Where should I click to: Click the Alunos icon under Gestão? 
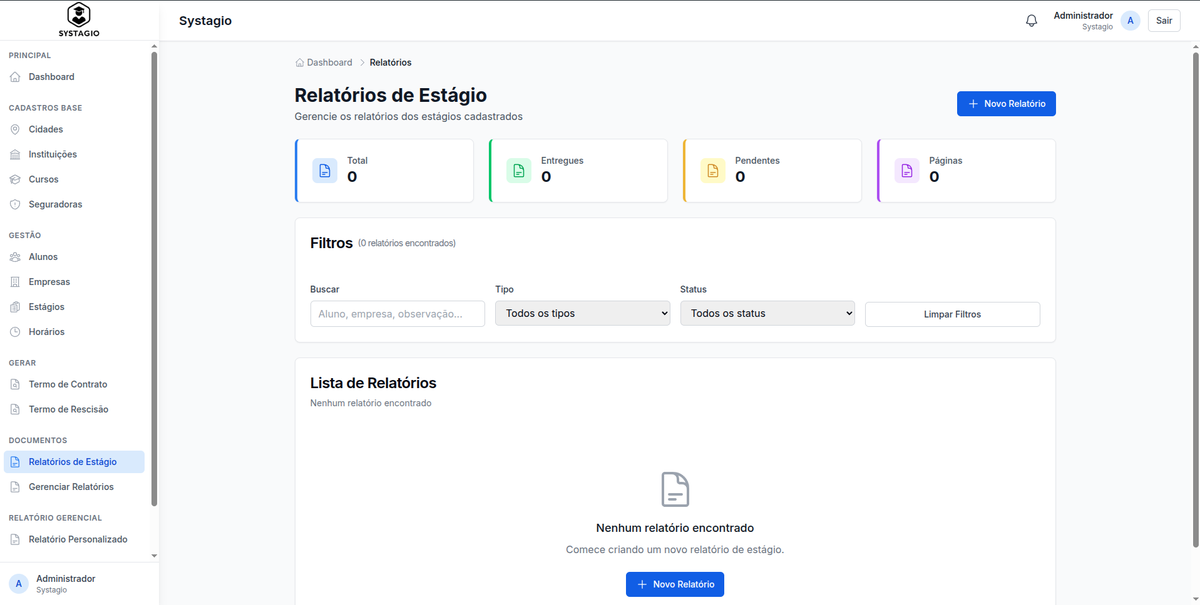tap(18, 257)
